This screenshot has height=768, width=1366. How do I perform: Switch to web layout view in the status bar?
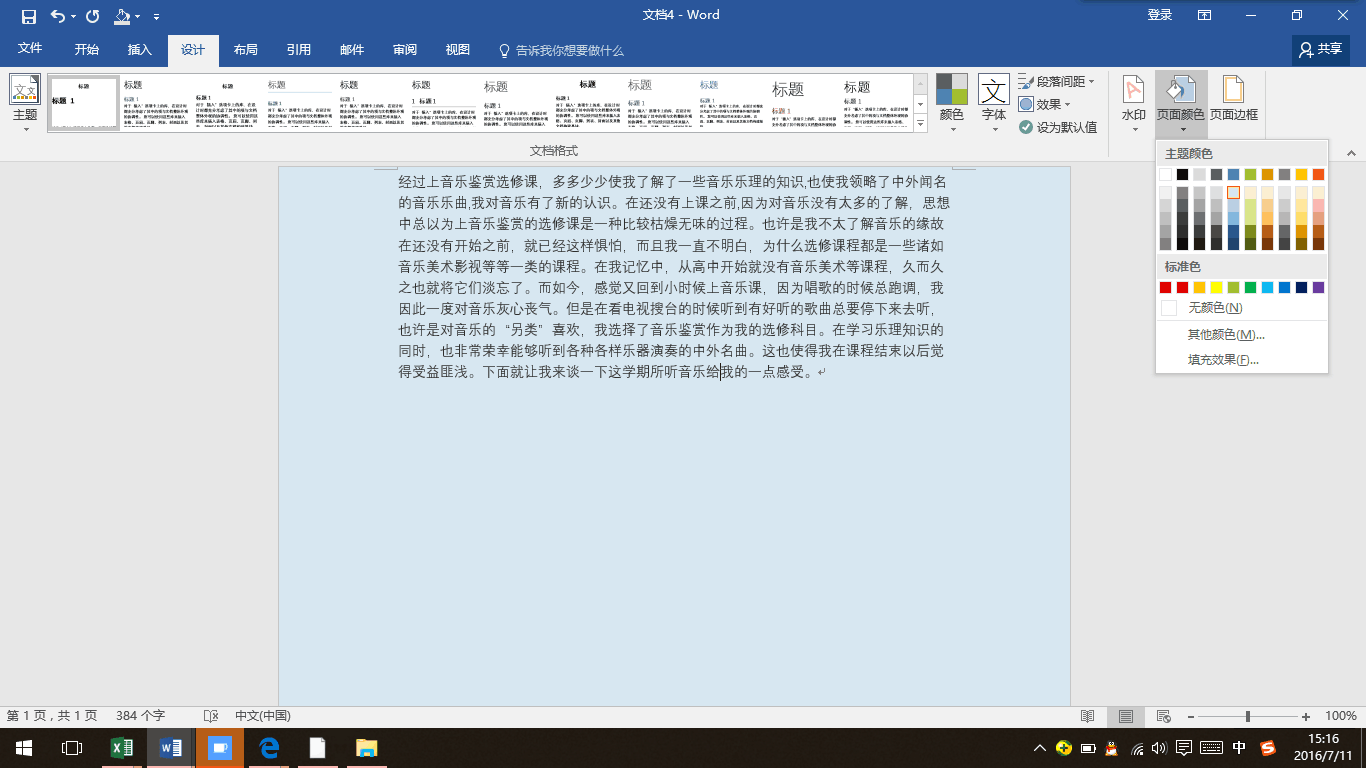(x=1163, y=717)
